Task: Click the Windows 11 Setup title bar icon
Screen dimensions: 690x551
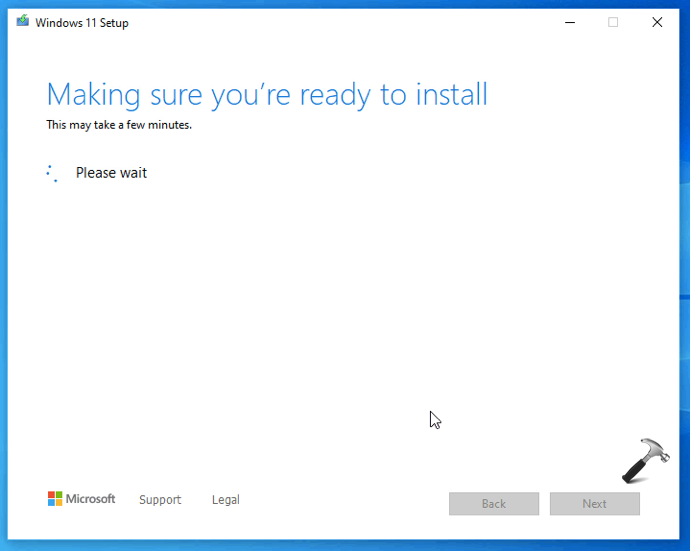Action: coord(23,22)
